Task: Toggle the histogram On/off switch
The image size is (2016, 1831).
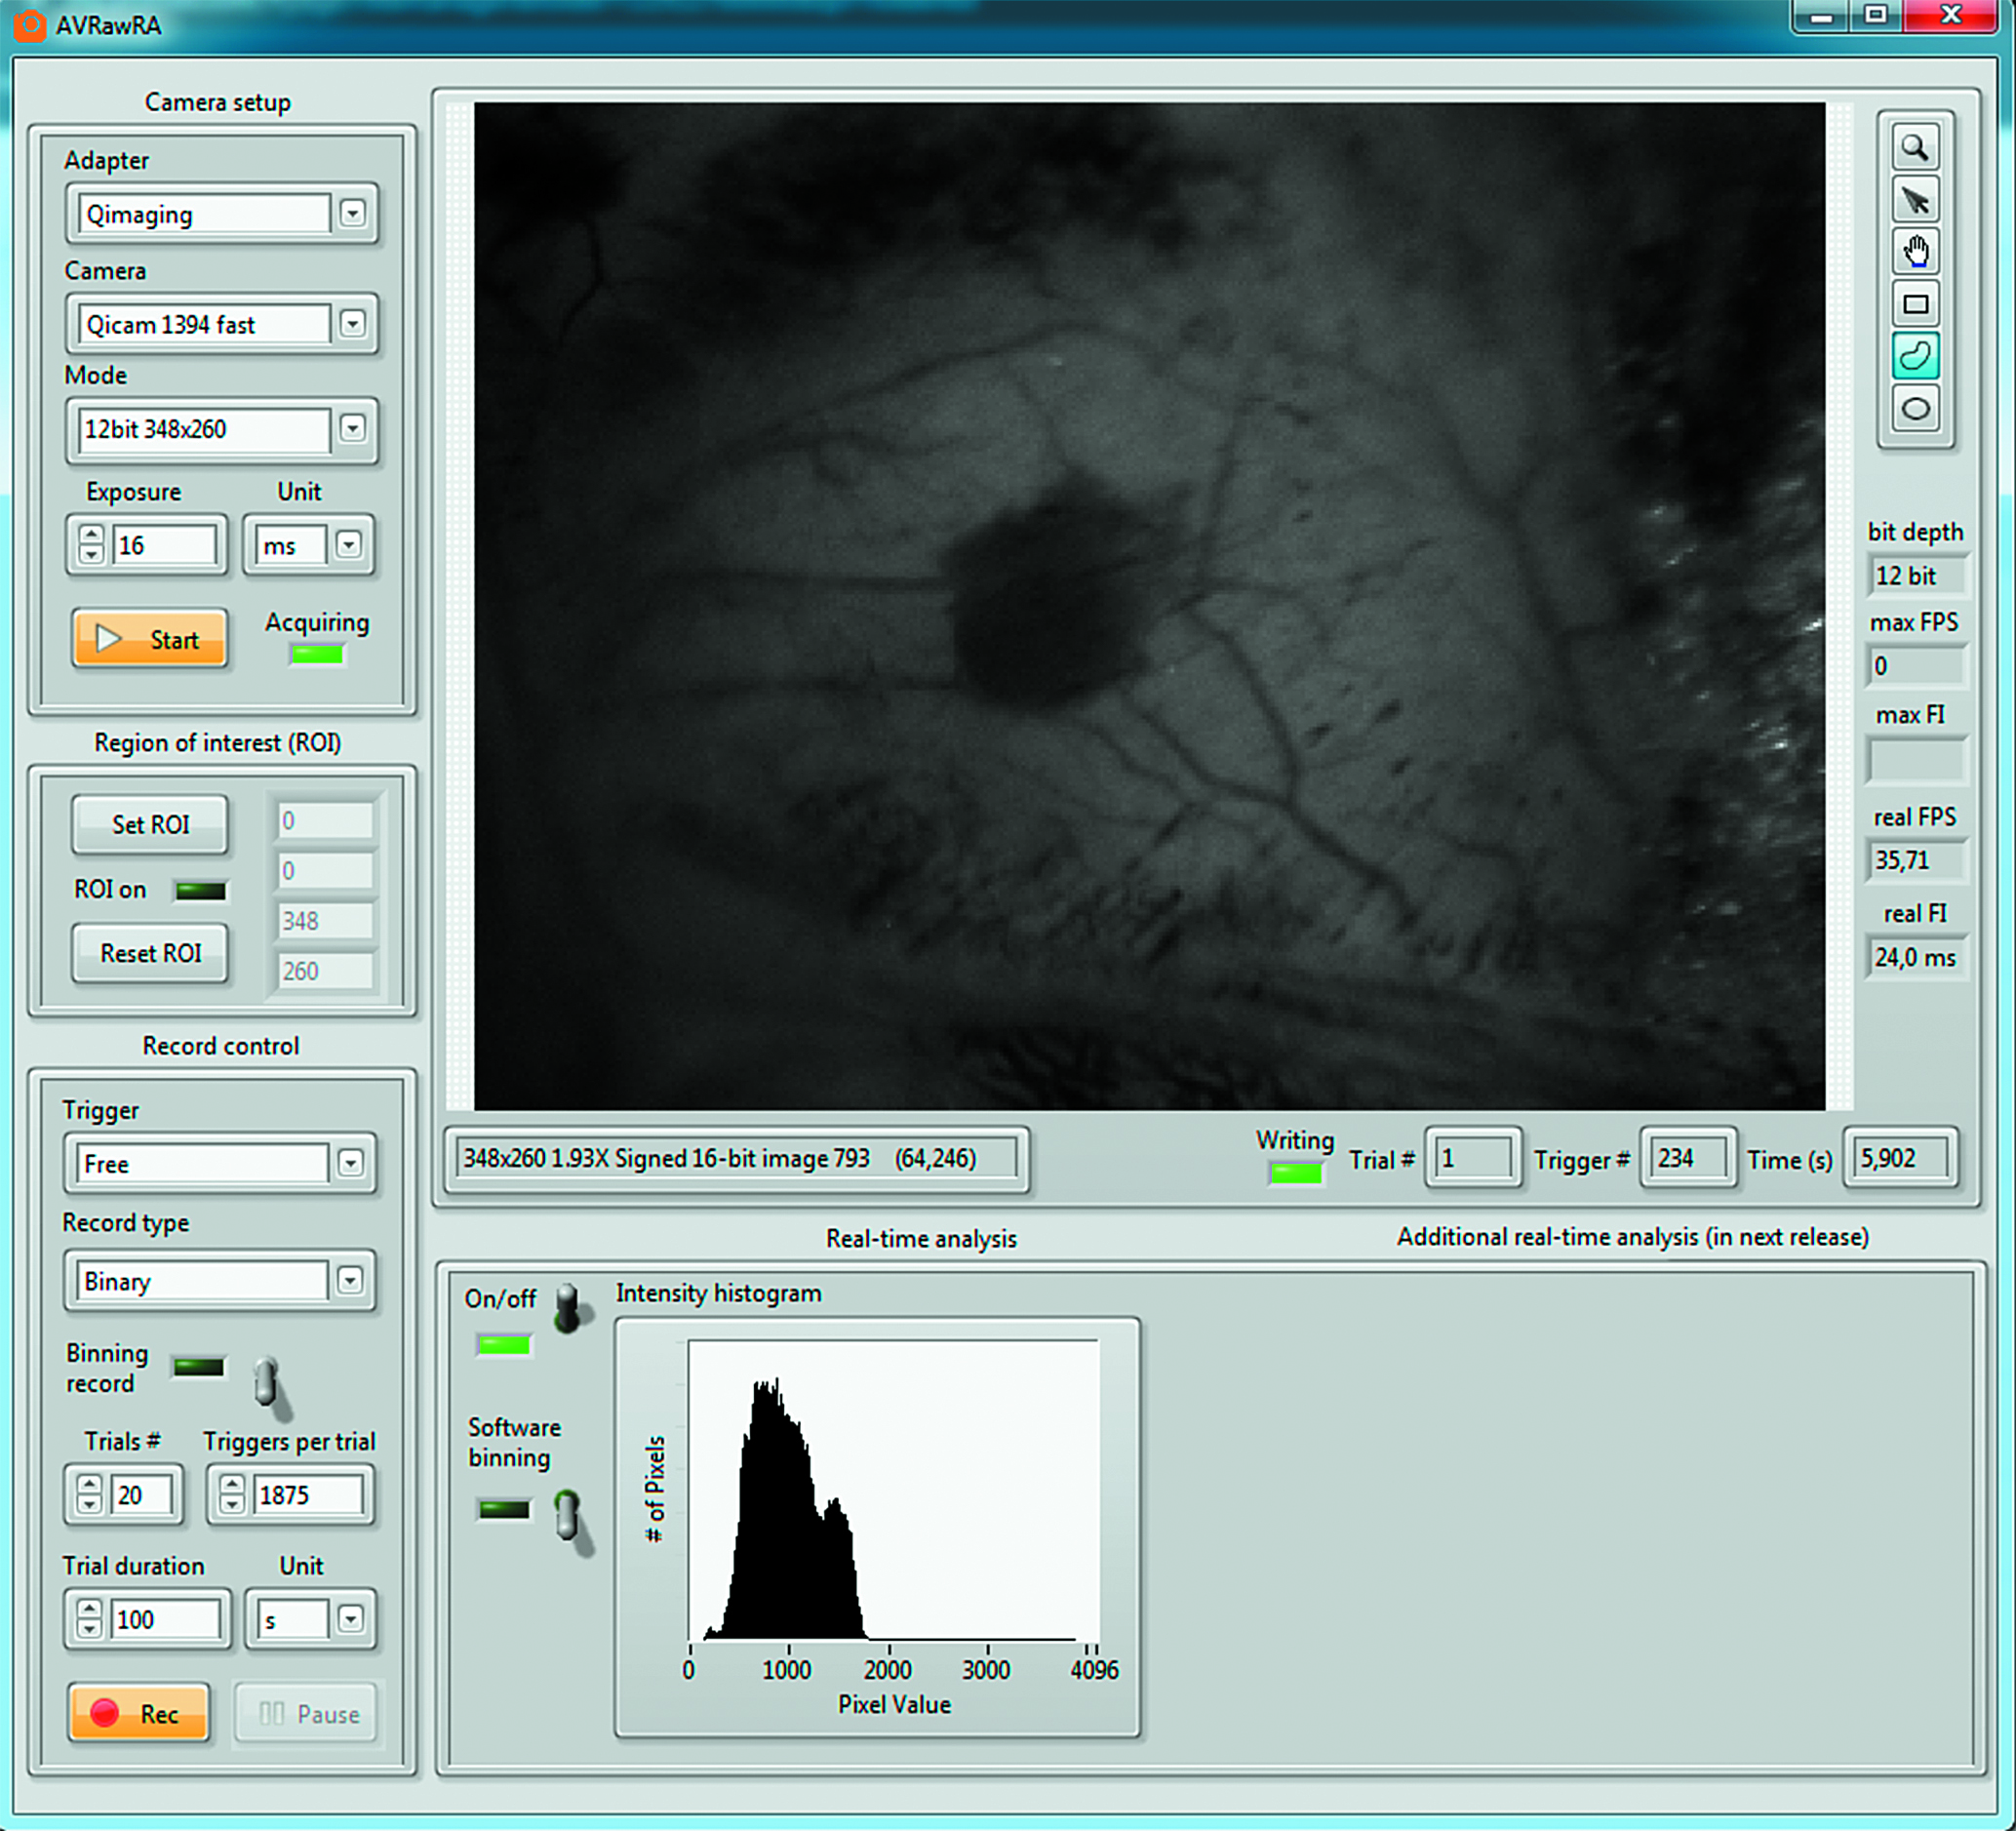Action: tap(568, 1308)
